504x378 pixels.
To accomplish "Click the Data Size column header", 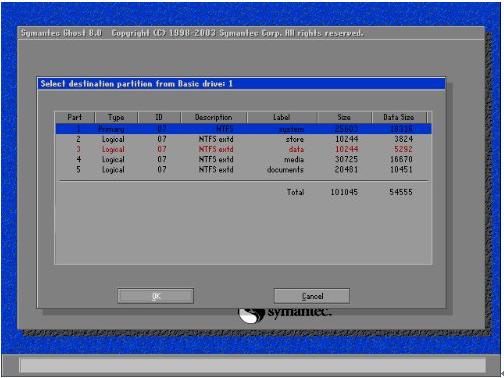I will pos(399,117).
